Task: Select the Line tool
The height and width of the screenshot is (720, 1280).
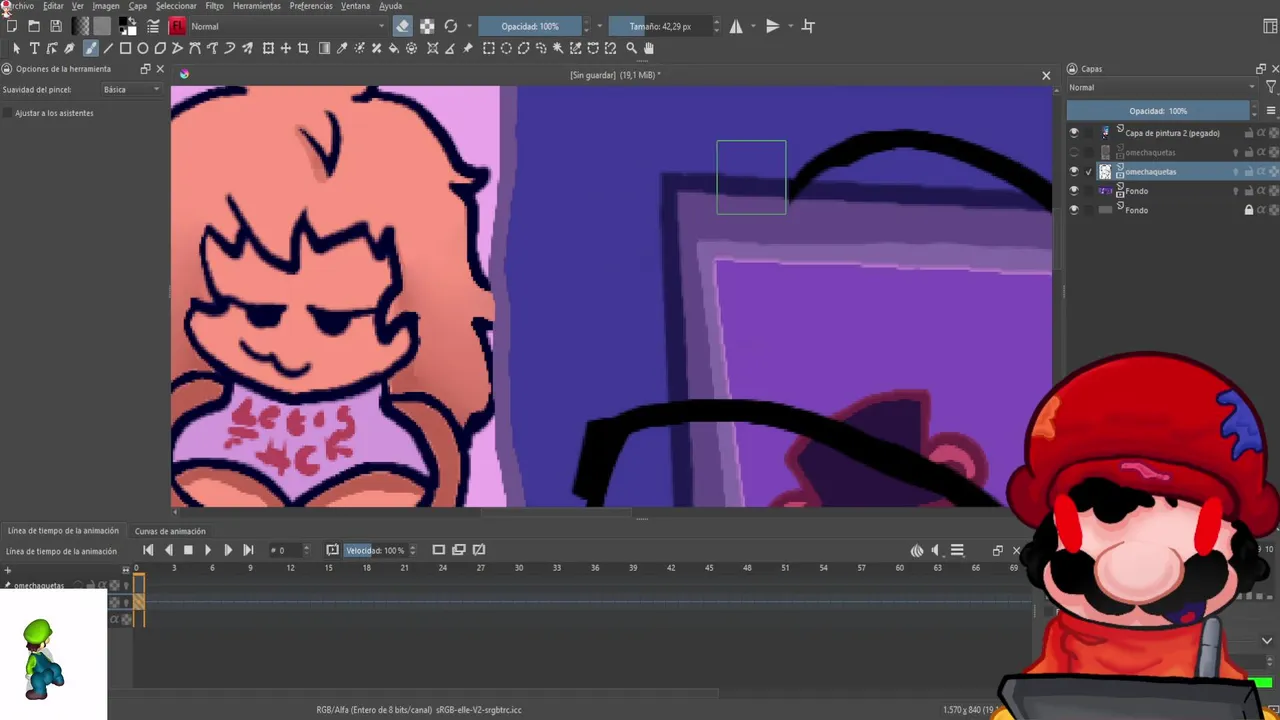Action: tap(108, 48)
